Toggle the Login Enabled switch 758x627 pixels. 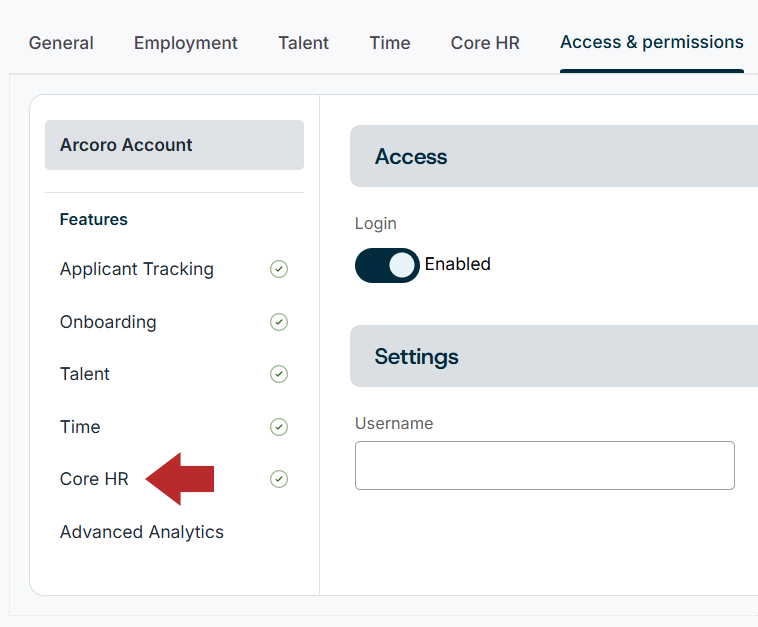(x=387, y=265)
